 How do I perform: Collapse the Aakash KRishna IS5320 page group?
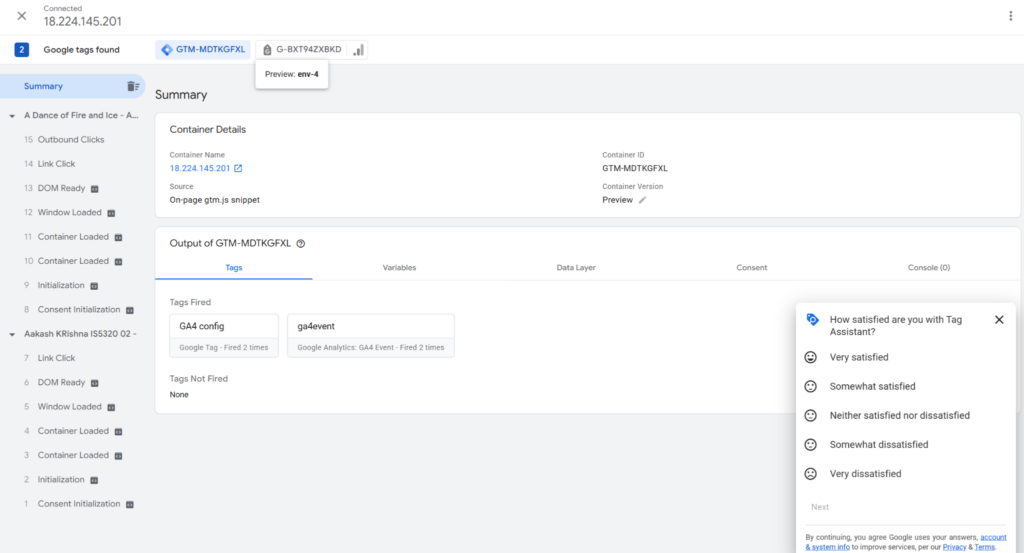coord(12,334)
